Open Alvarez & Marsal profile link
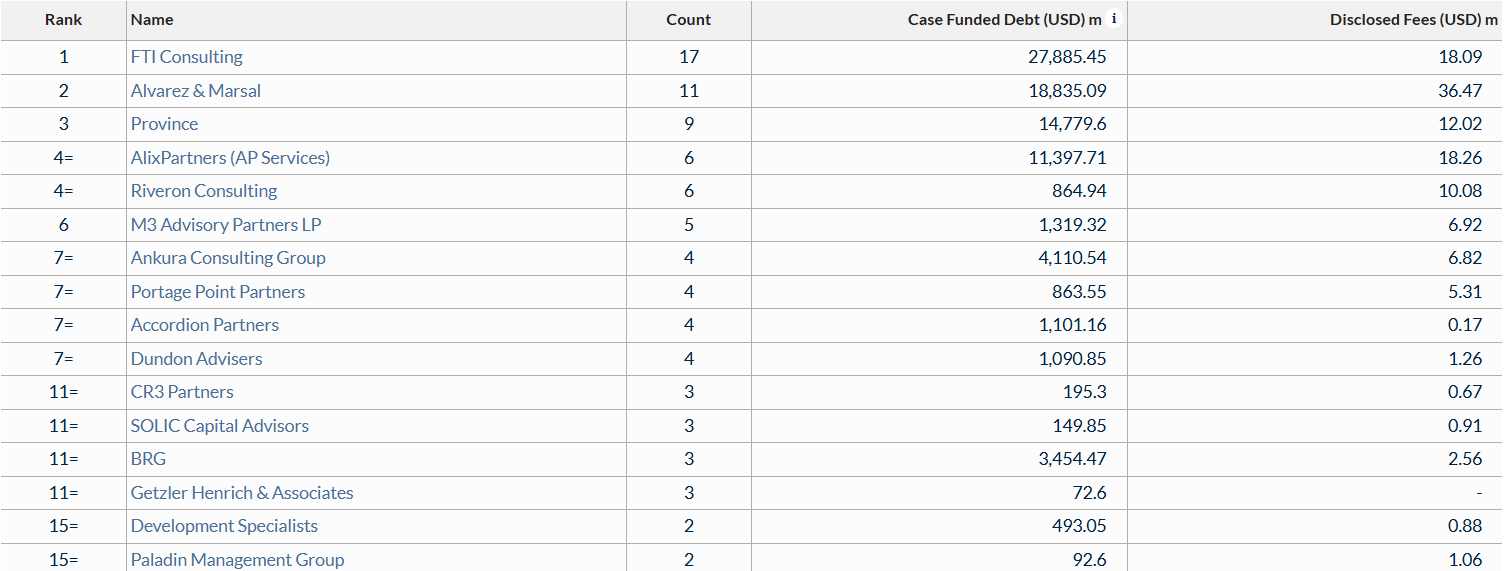The image size is (1506, 571). (x=196, y=91)
